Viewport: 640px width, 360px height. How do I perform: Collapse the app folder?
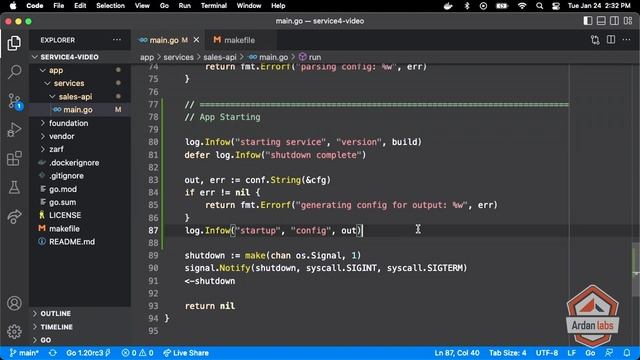pos(80,70)
